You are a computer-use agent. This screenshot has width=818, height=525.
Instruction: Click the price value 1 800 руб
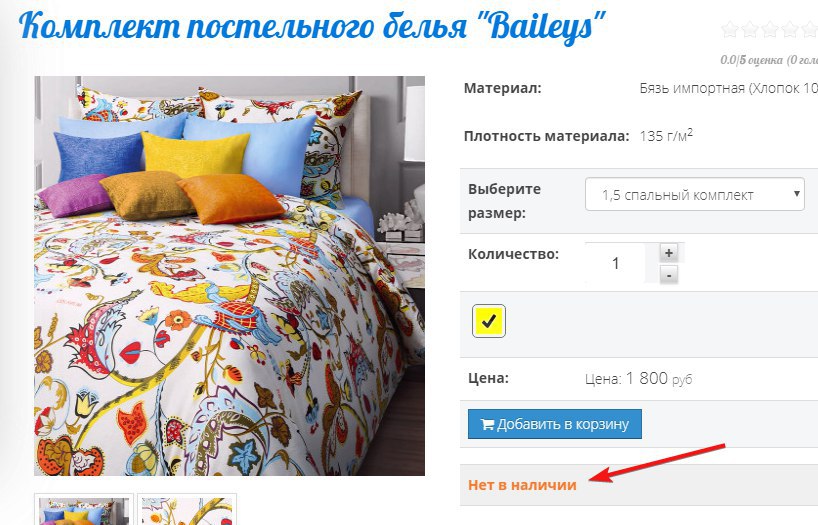click(659, 378)
